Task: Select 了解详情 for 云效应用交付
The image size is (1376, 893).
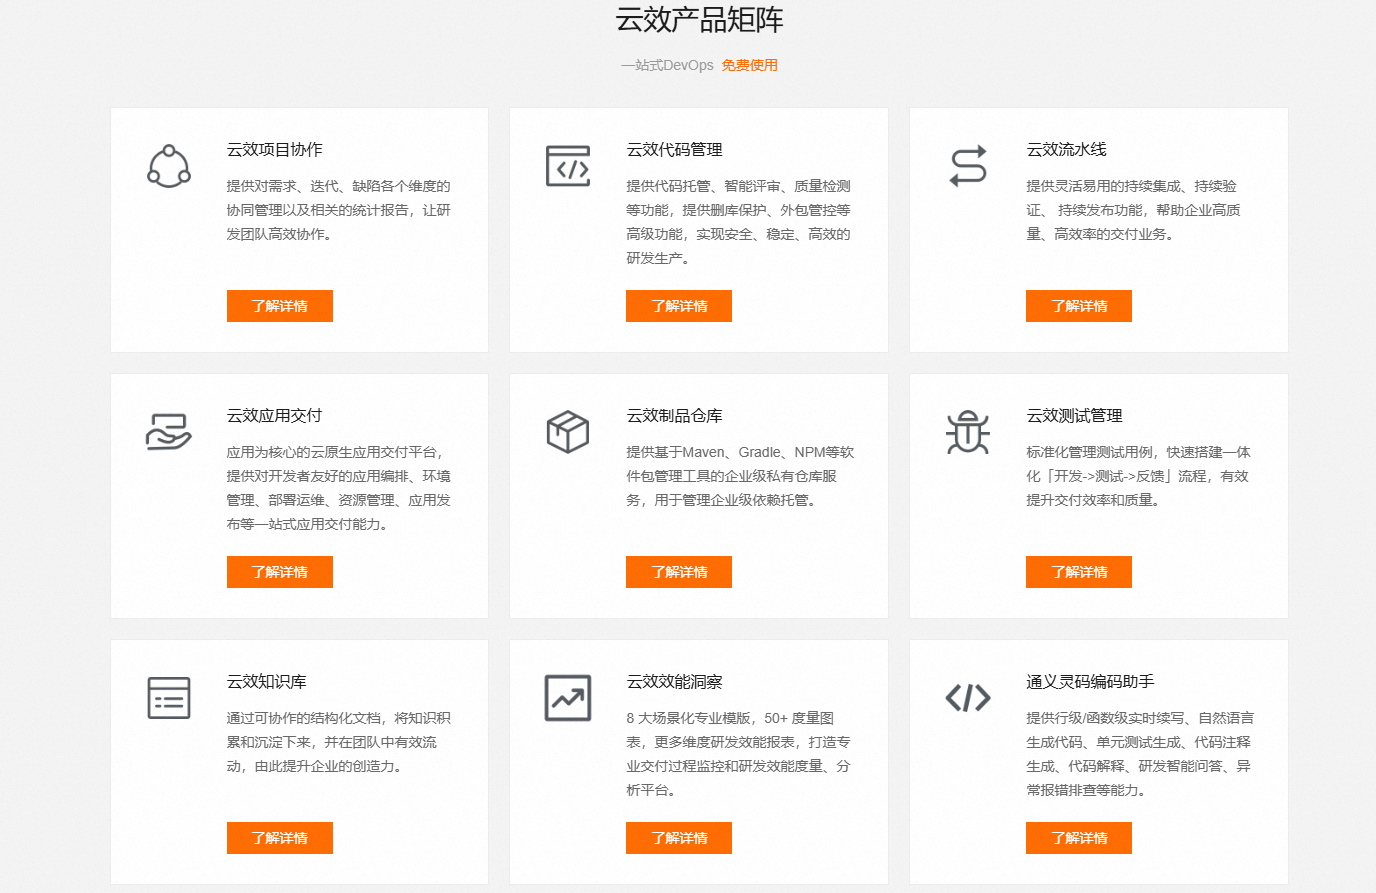Action: click(x=279, y=572)
